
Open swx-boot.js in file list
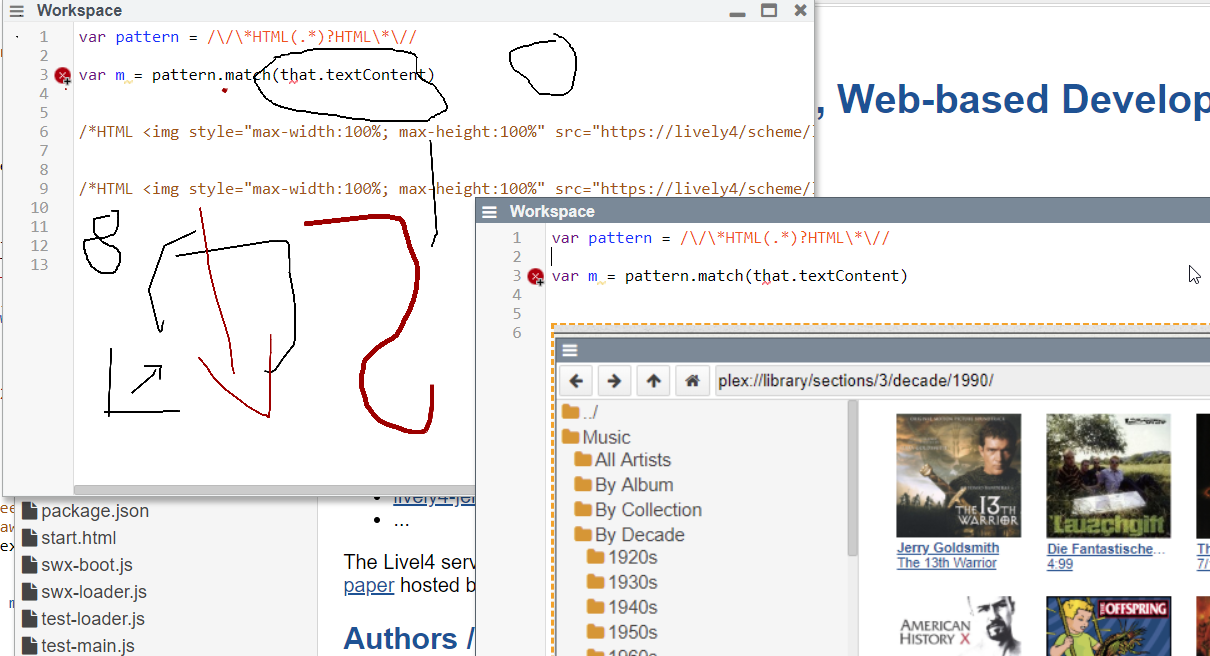point(86,565)
